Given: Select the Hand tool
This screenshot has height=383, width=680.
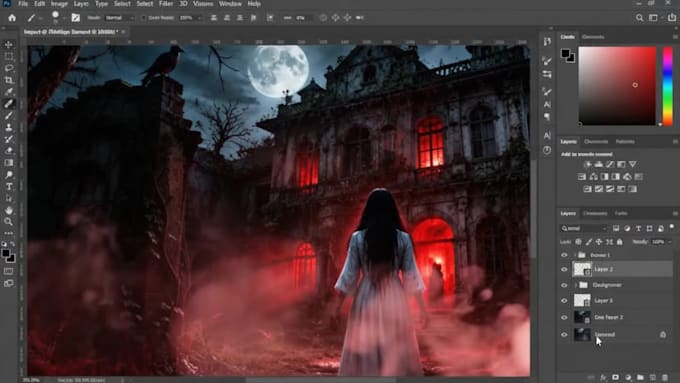Looking at the screenshot, I should point(9,210).
